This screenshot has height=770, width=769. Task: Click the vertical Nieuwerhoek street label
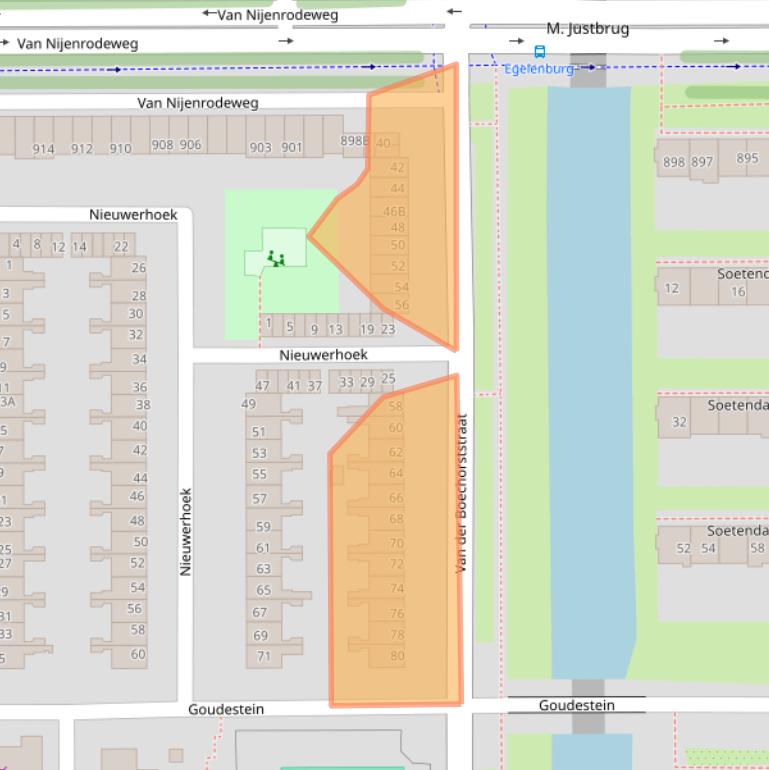[186, 531]
